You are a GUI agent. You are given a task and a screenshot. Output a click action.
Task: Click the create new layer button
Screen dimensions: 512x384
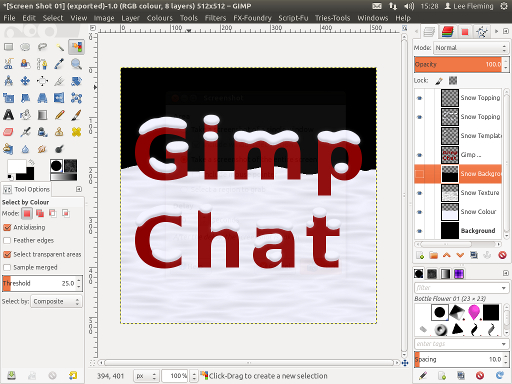(x=420, y=255)
